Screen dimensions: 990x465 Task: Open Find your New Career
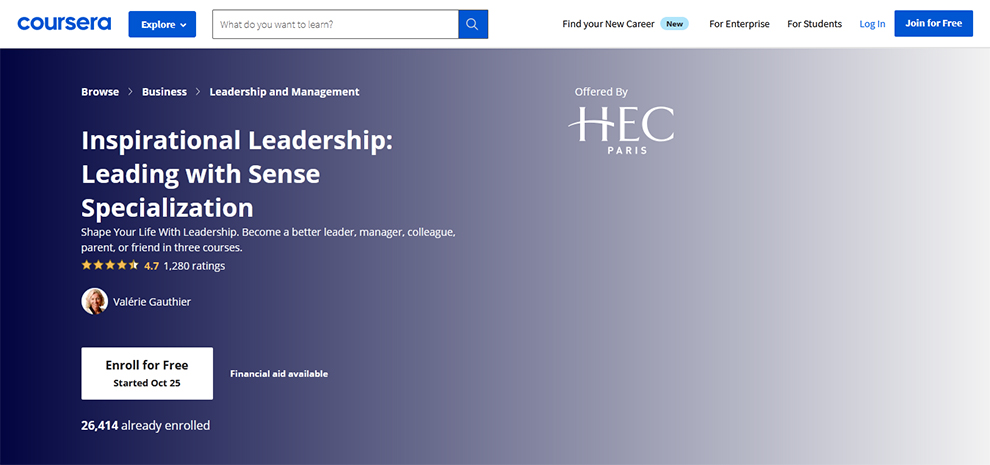tap(608, 24)
